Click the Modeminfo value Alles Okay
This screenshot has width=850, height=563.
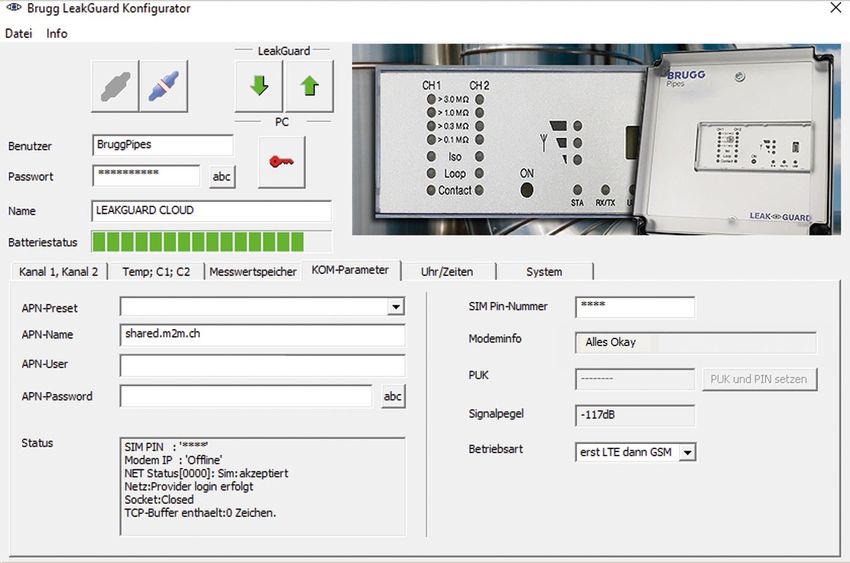click(696, 342)
